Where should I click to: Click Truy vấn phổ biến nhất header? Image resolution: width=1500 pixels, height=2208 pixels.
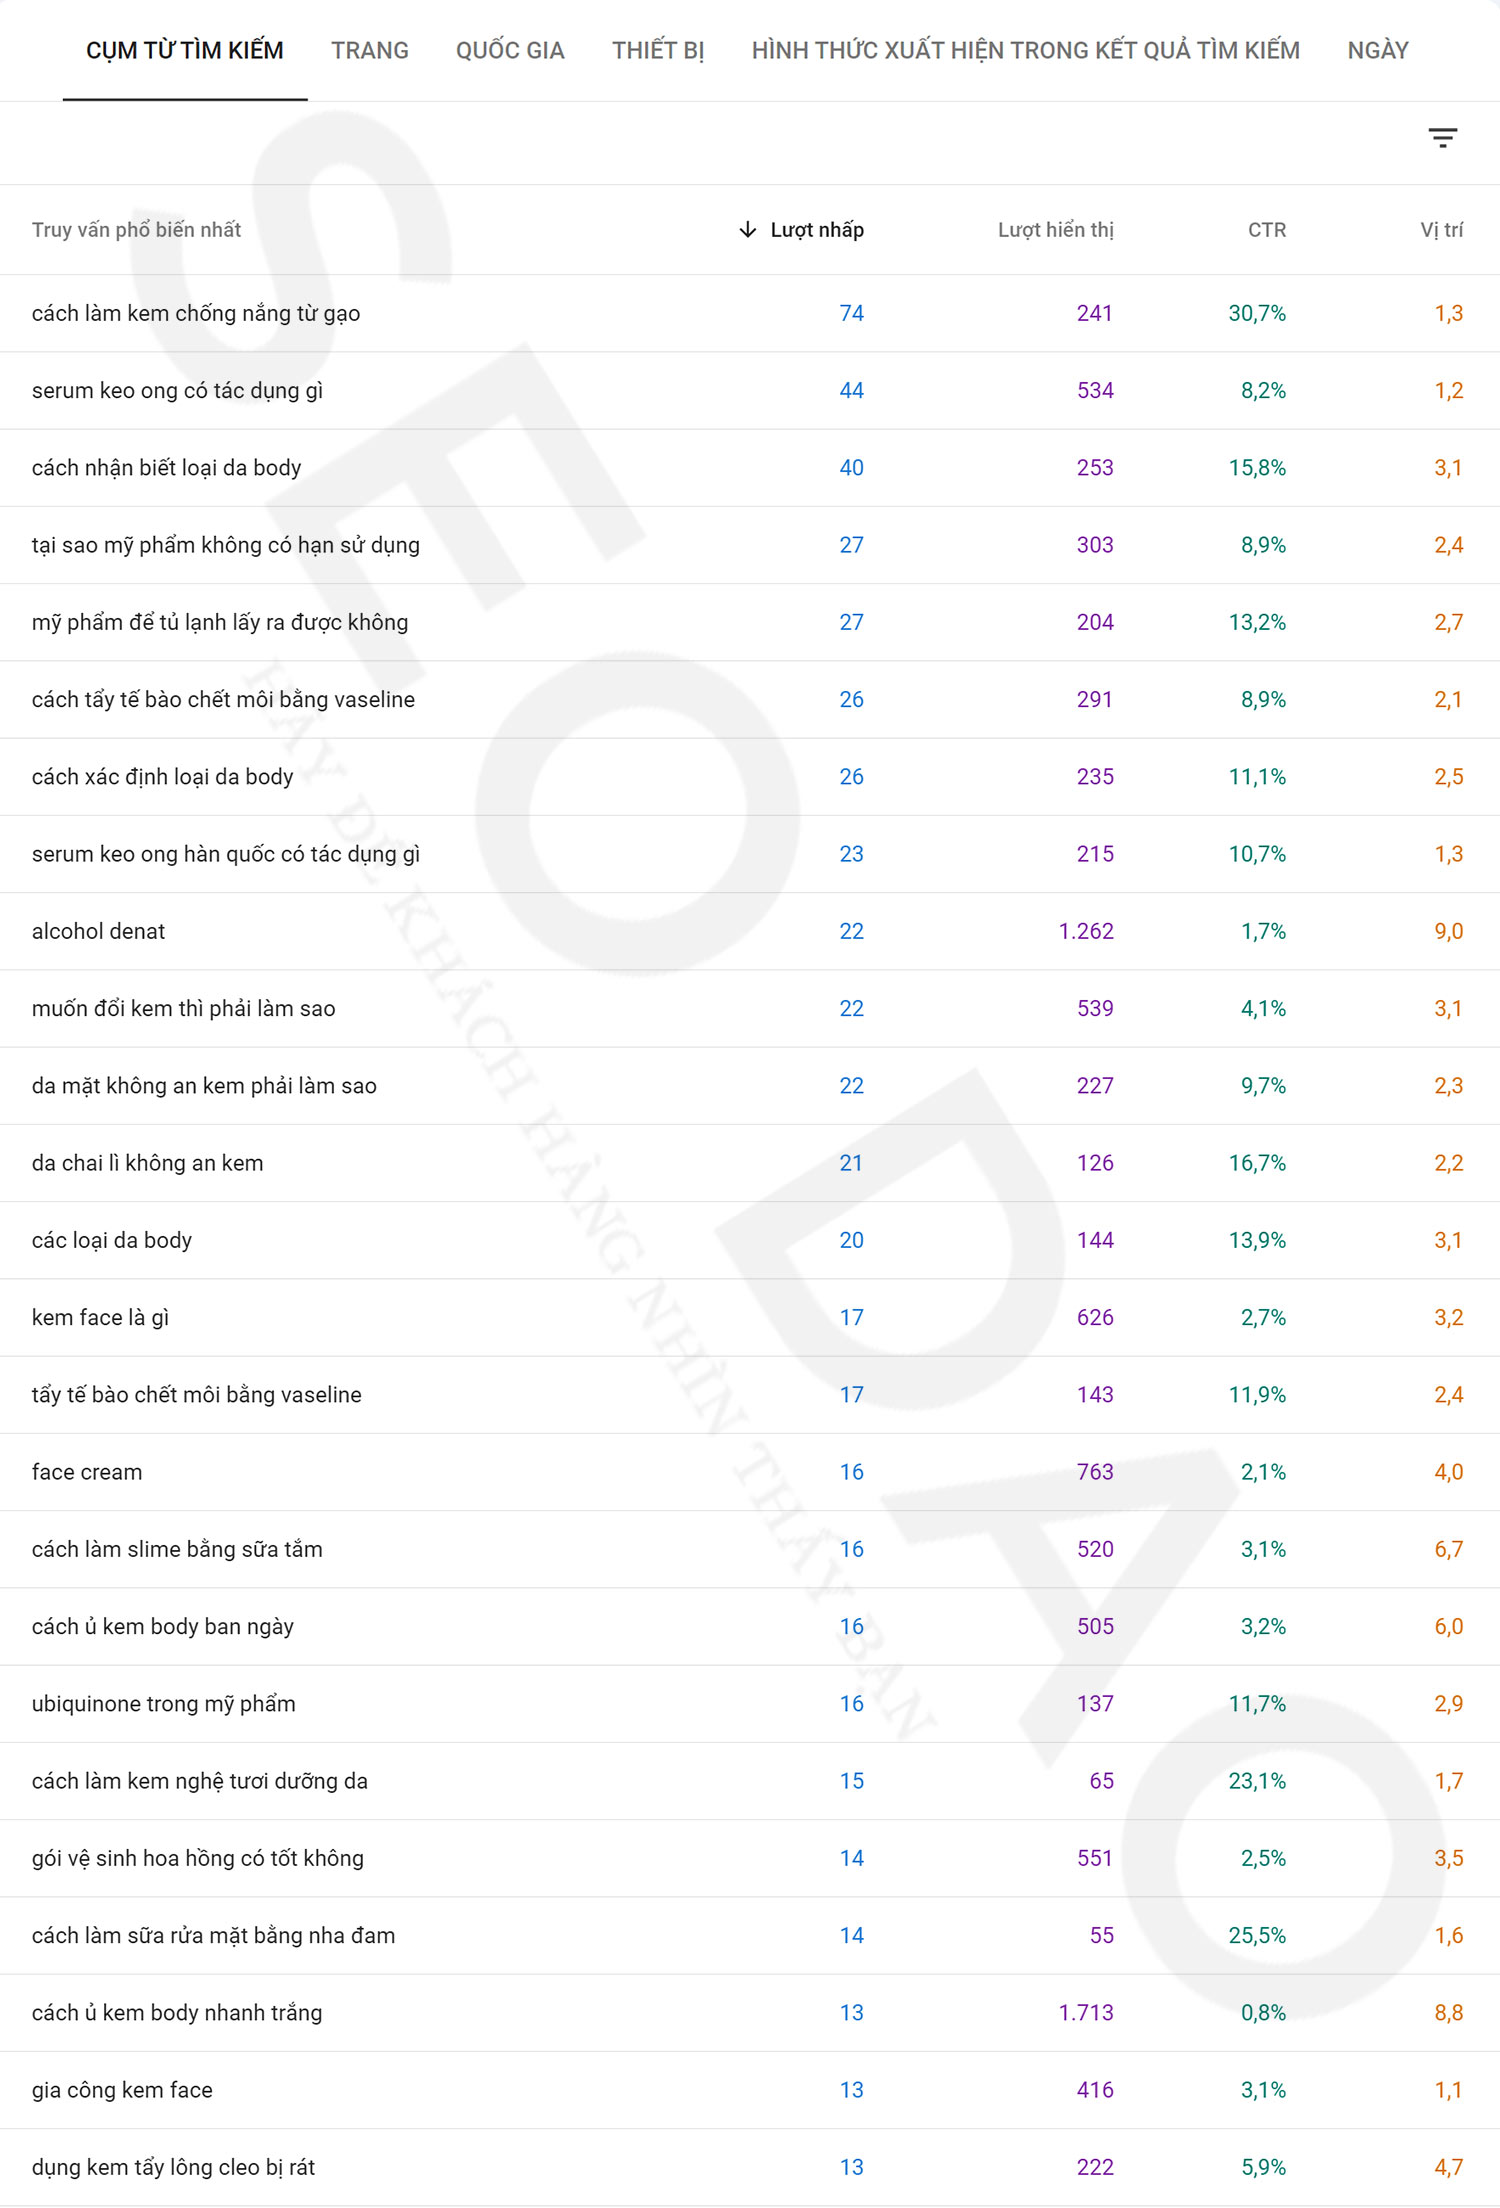pos(136,230)
